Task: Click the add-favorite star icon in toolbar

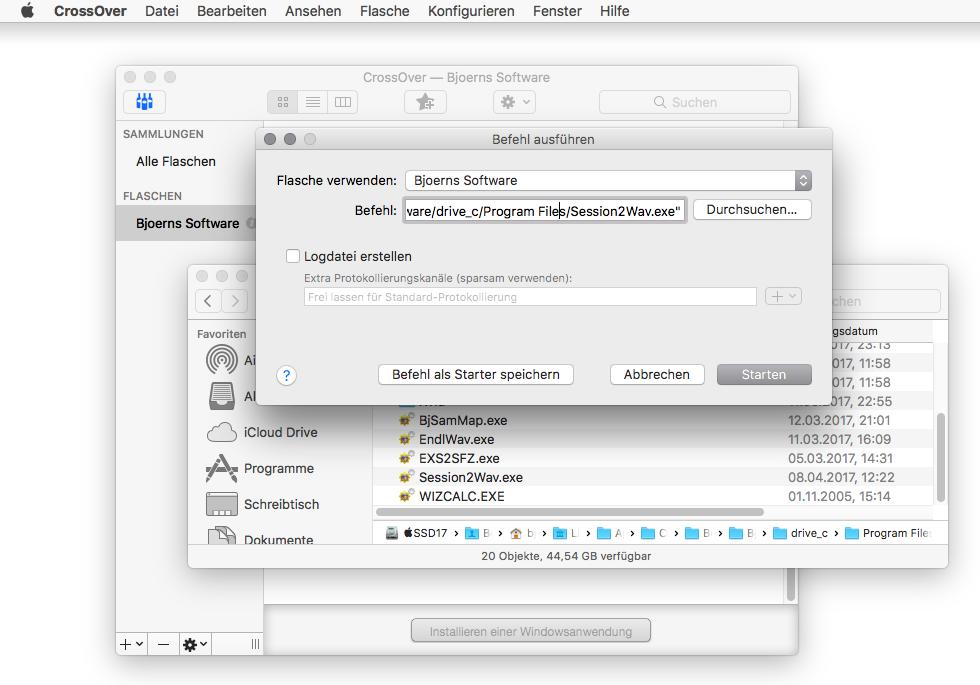Action: [426, 102]
